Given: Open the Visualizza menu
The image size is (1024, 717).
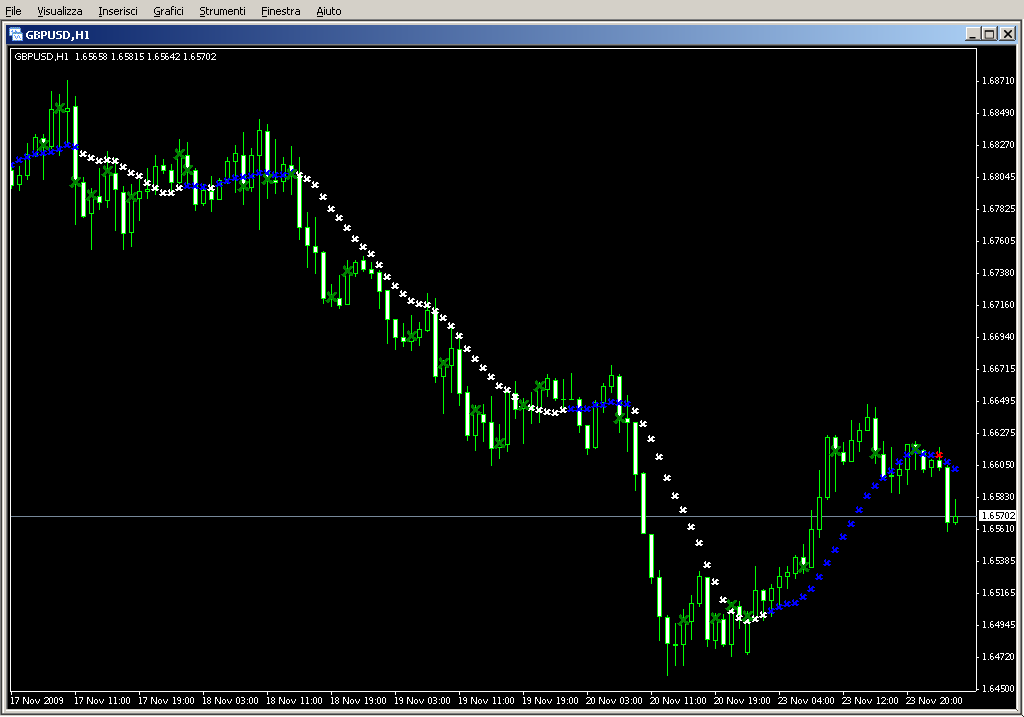Looking at the screenshot, I should [59, 11].
